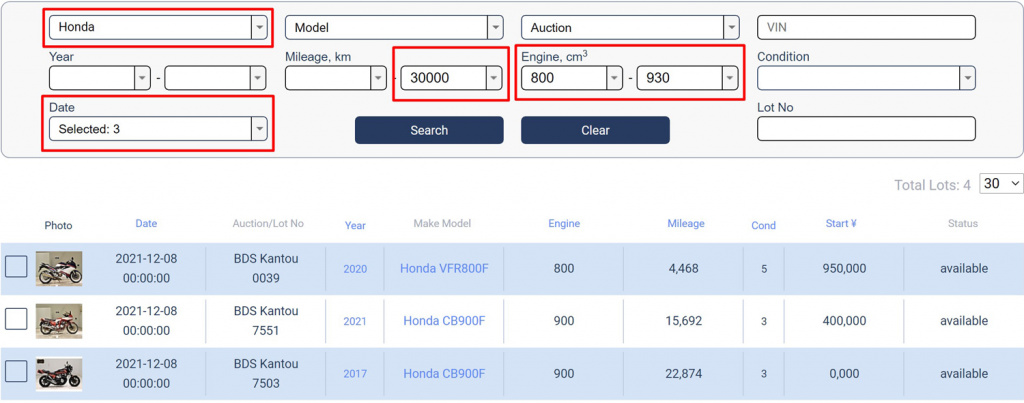Sort results by Year column
This screenshot has width=1024, height=403.
tap(355, 225)
